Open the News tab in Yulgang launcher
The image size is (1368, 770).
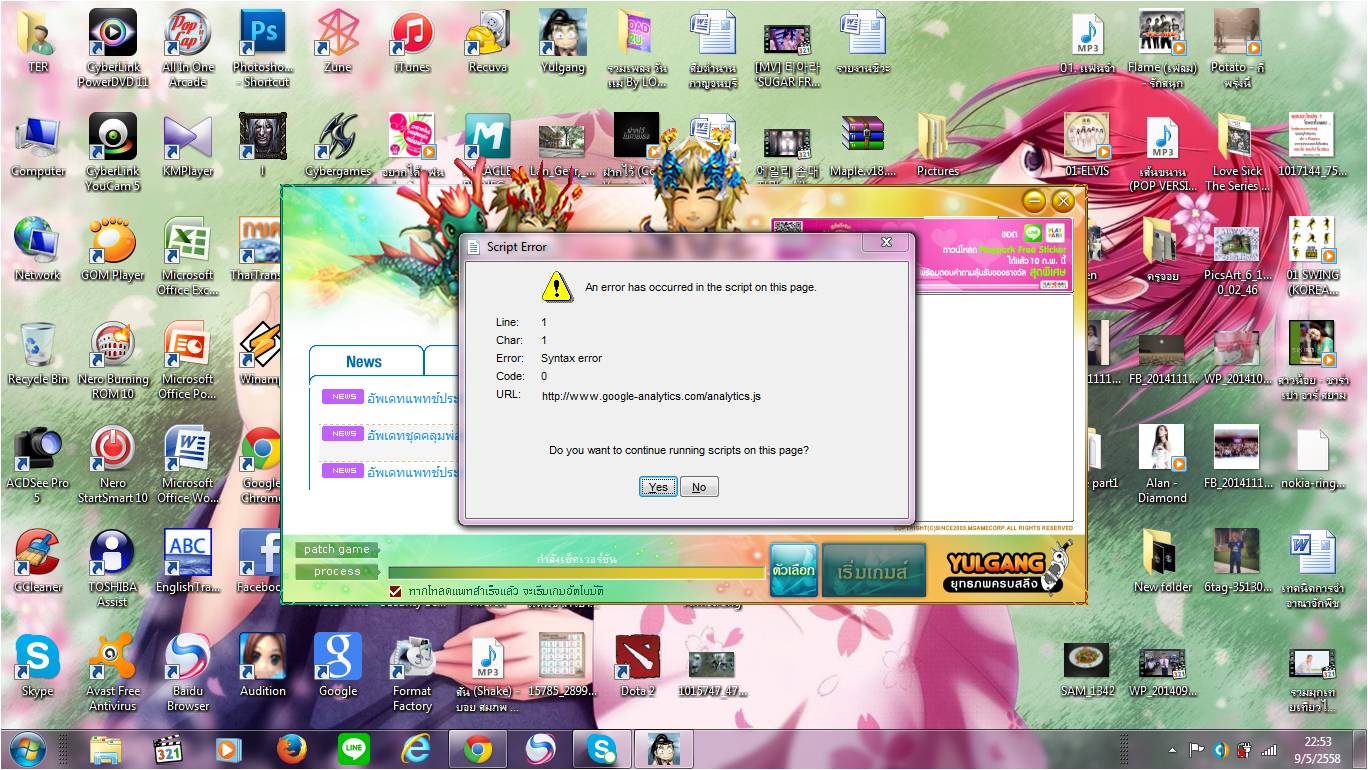point(364,361)
